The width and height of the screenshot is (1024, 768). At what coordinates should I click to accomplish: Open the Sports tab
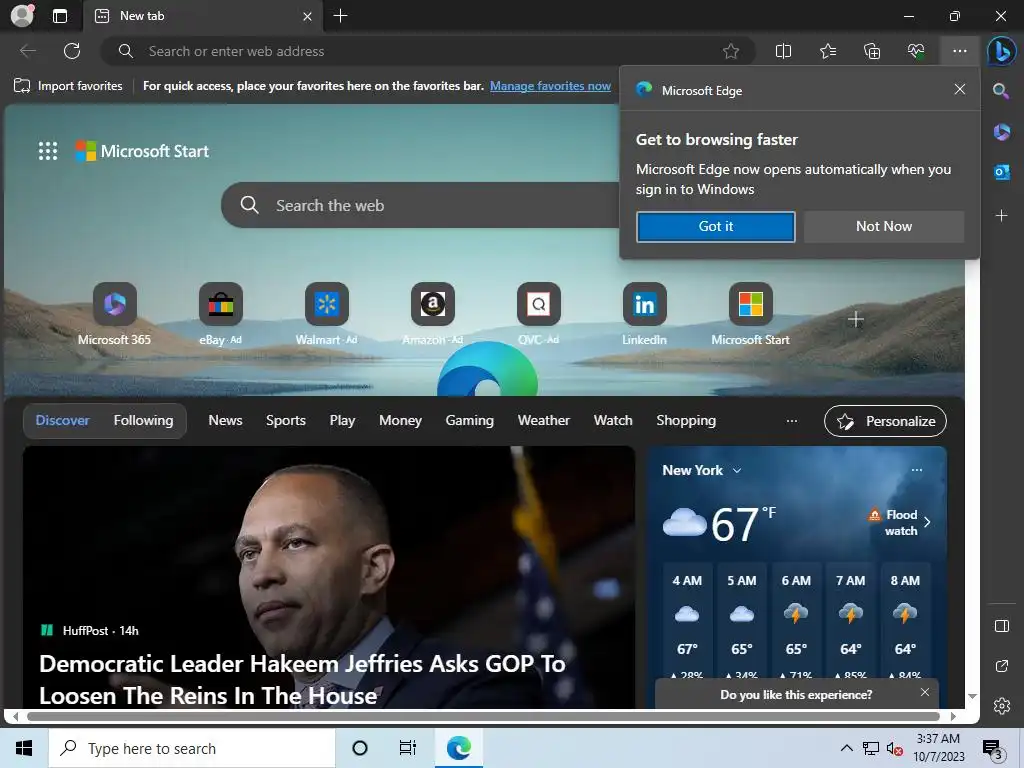pyautogui.click(x=285, y=421)
